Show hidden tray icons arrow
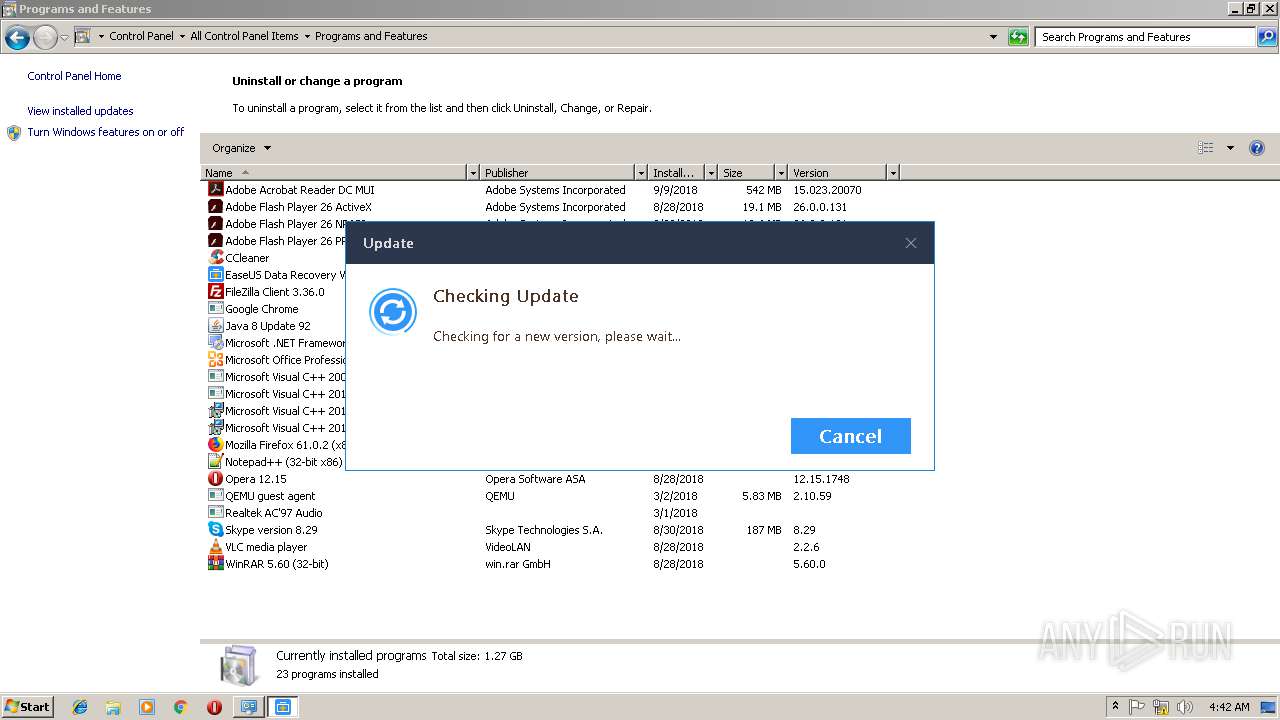 coord(1115,707)
